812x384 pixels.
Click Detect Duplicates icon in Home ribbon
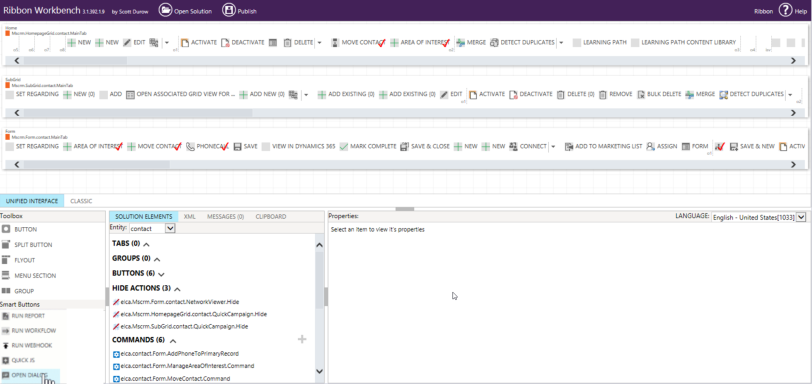(x=494, y=42)
